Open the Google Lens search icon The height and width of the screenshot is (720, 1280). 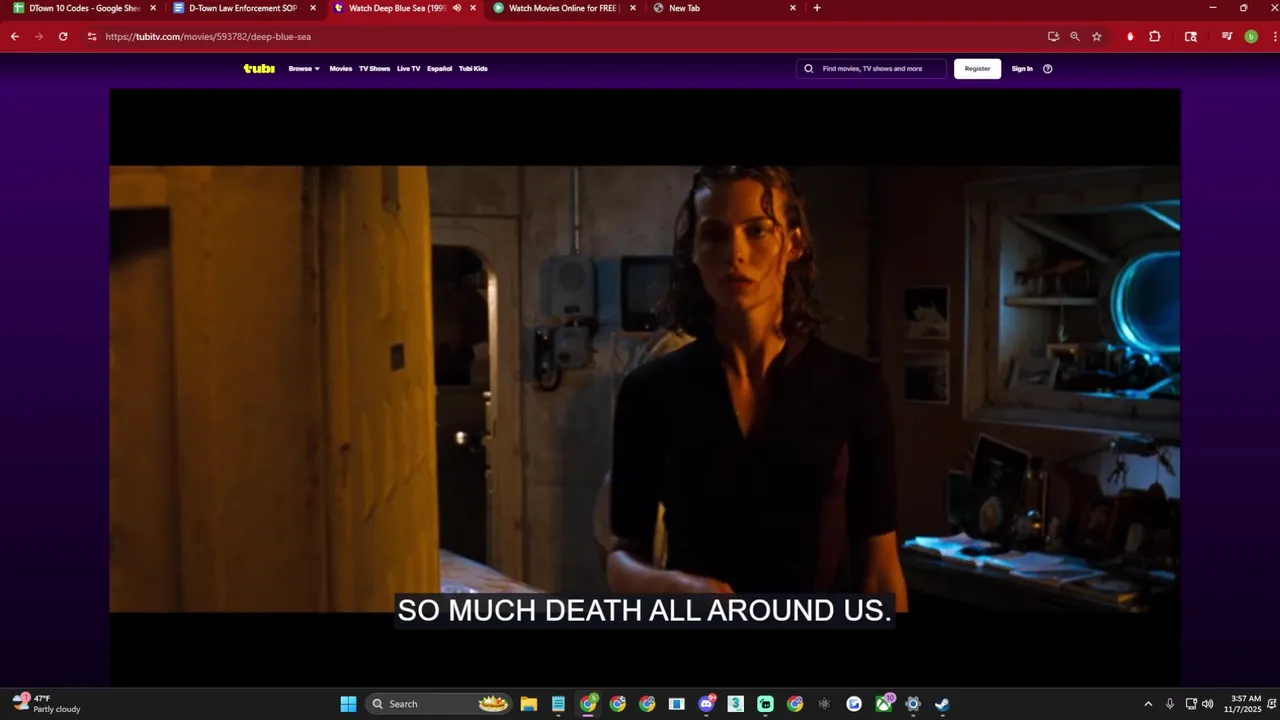pos(1191,36)
